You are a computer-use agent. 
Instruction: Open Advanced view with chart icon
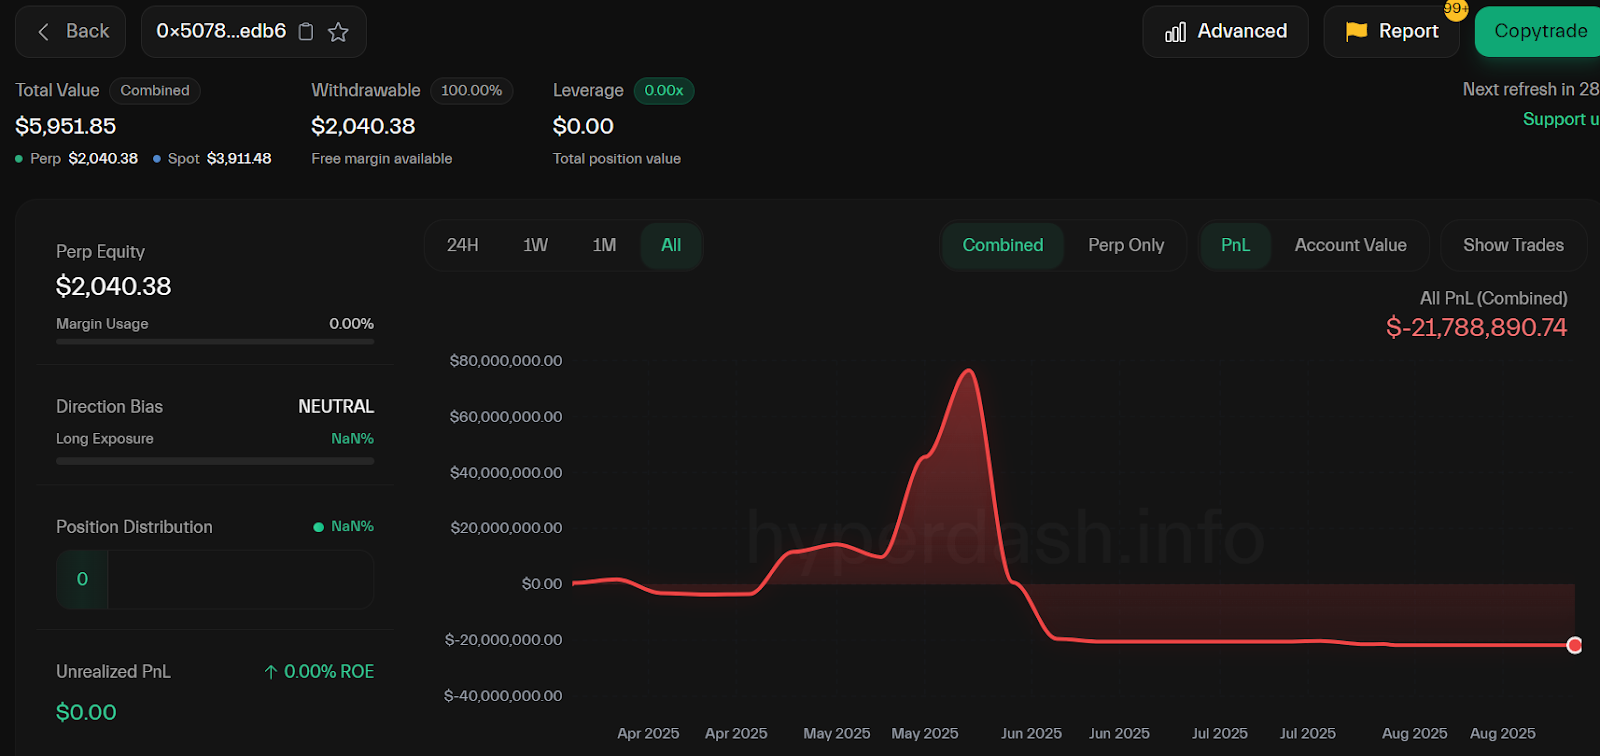(1225, 32)
